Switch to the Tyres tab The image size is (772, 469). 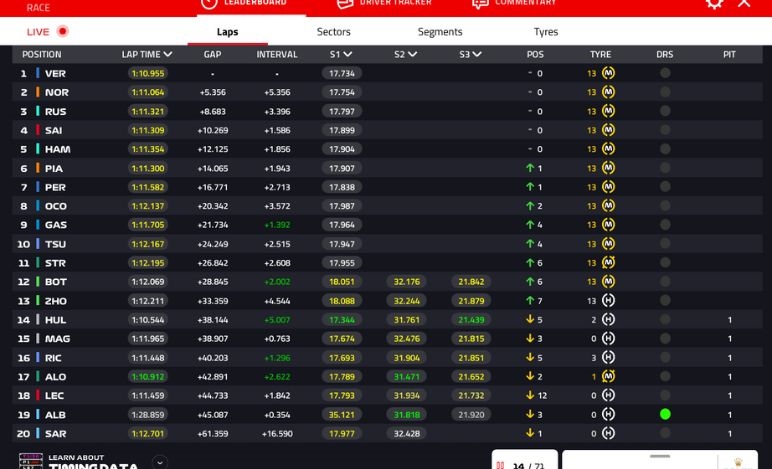546,32
